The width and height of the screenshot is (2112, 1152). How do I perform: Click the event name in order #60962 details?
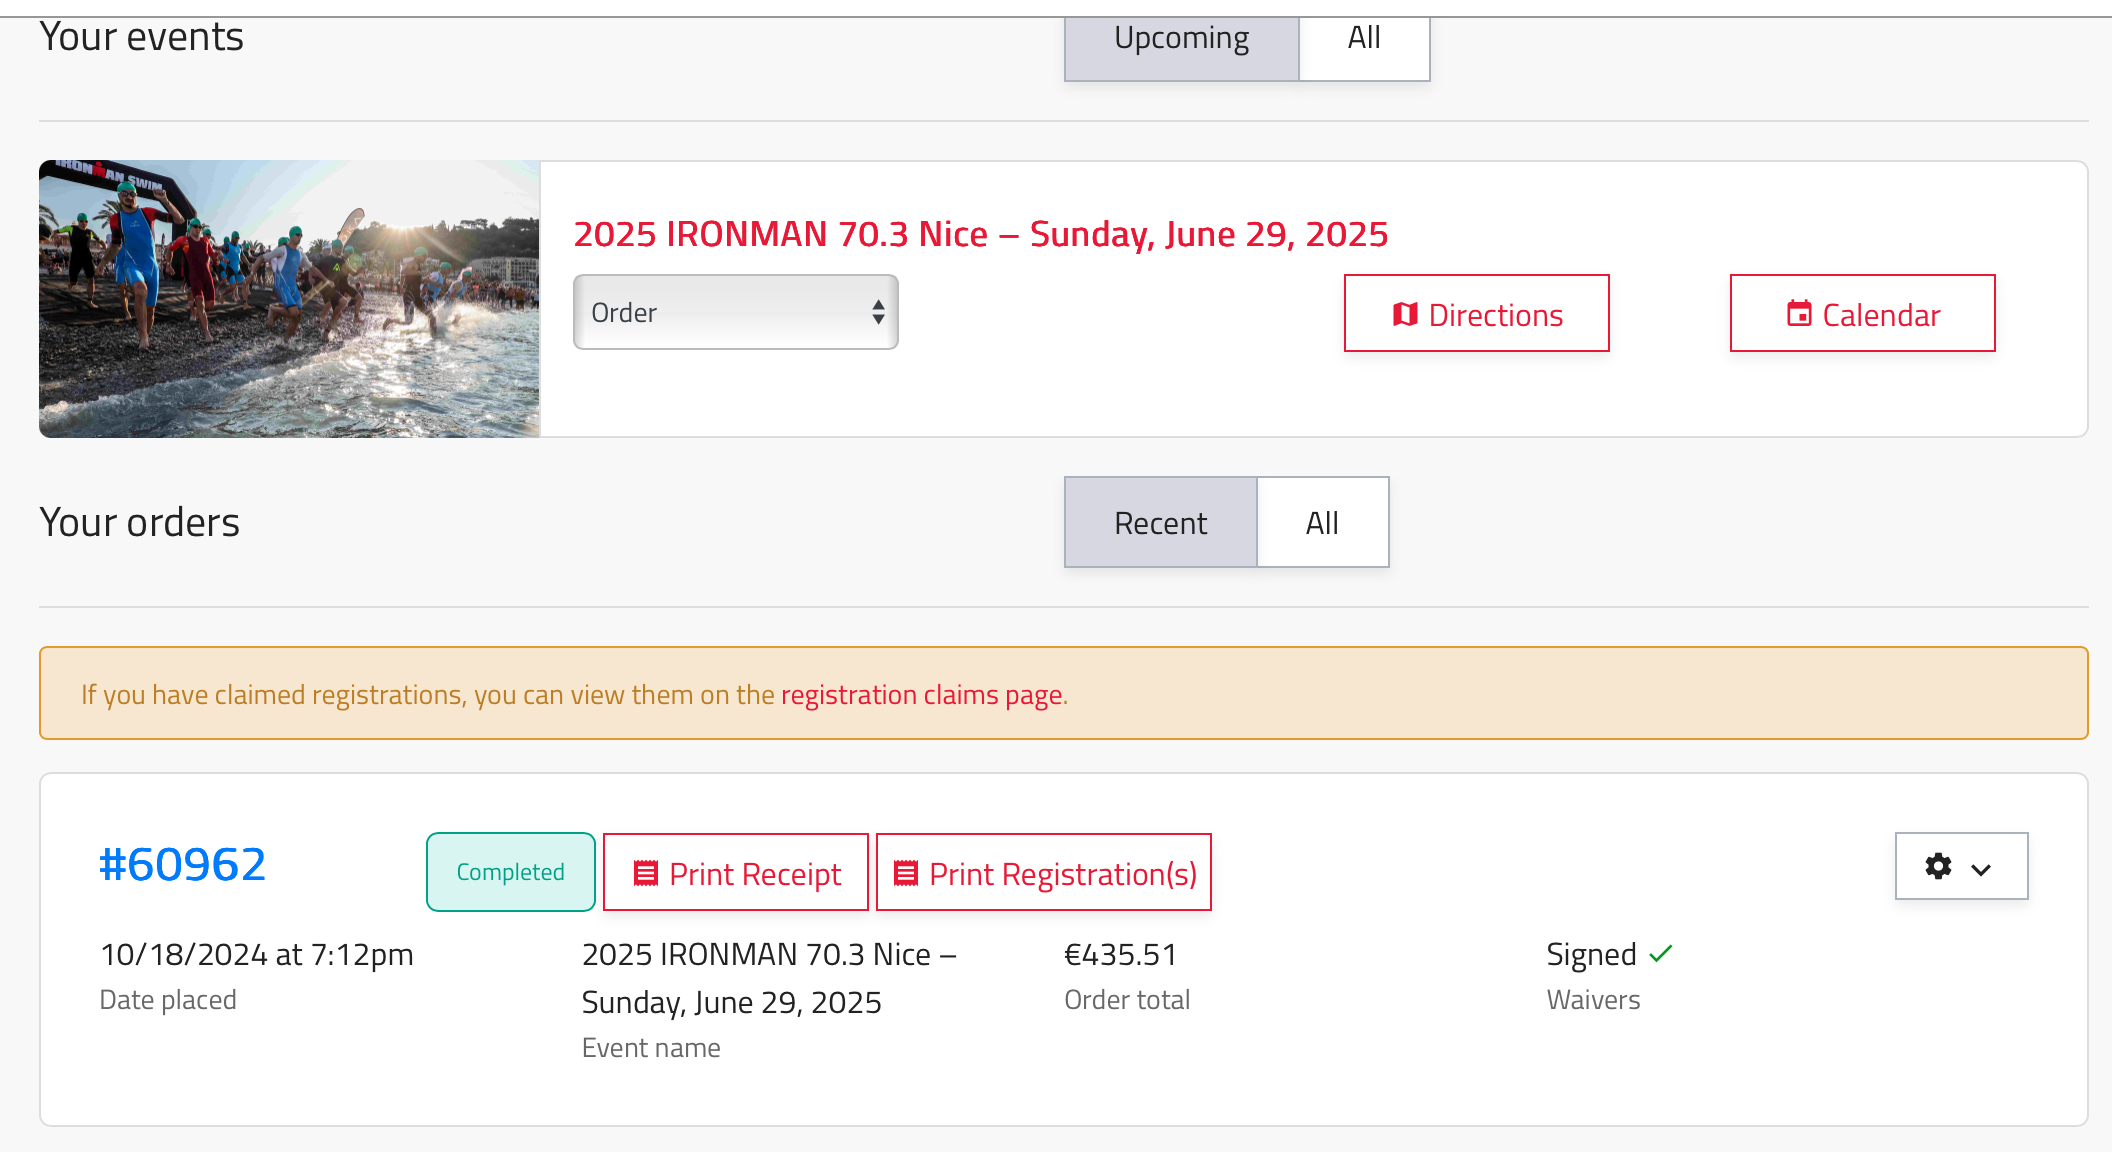[x=769, y=978]
